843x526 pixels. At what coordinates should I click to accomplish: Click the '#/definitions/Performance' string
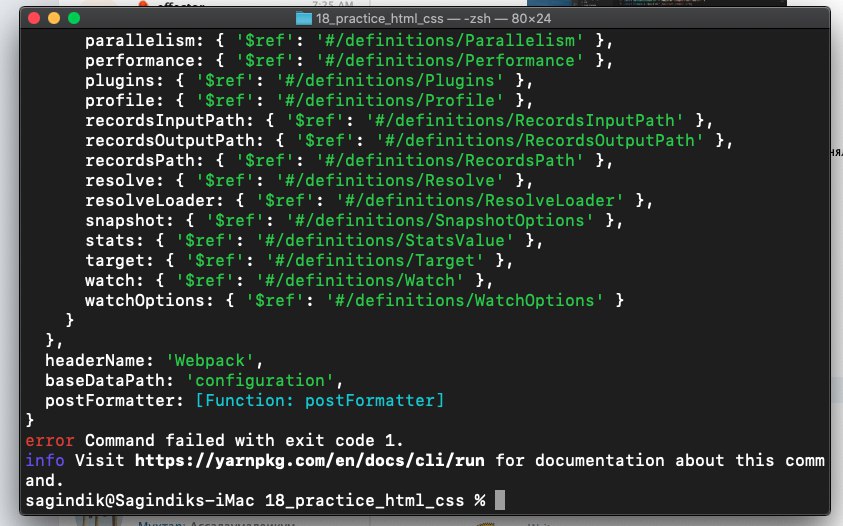(x=449, y=61)
